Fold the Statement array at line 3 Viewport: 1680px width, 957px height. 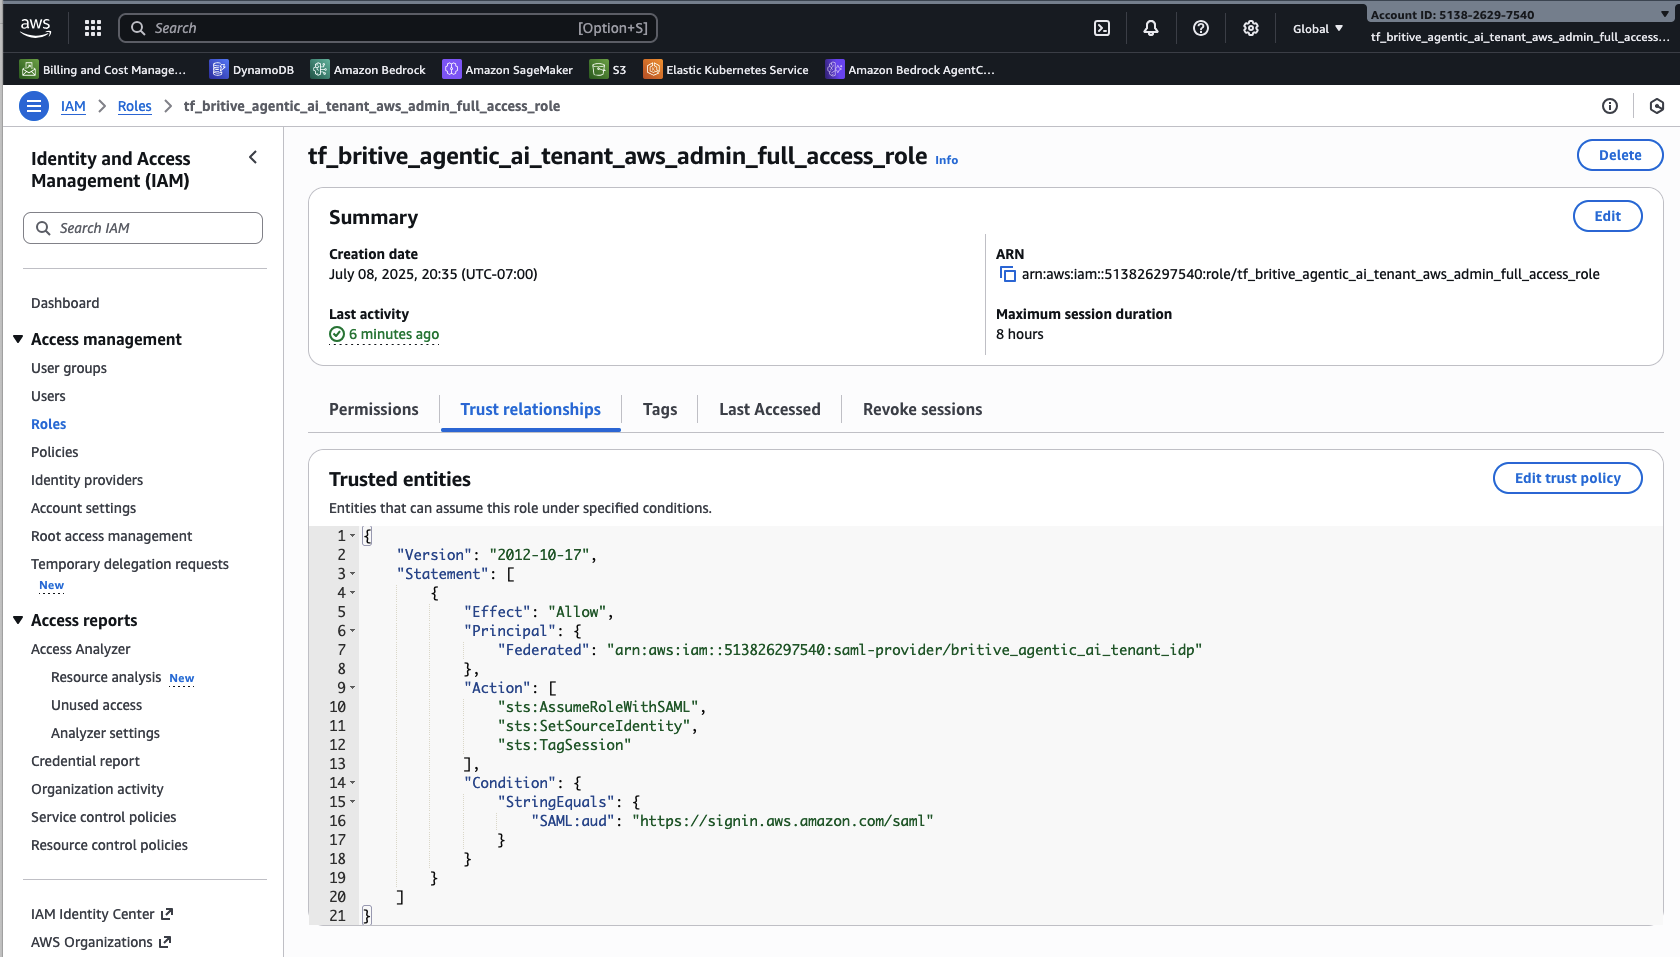(x=353, y=574)
